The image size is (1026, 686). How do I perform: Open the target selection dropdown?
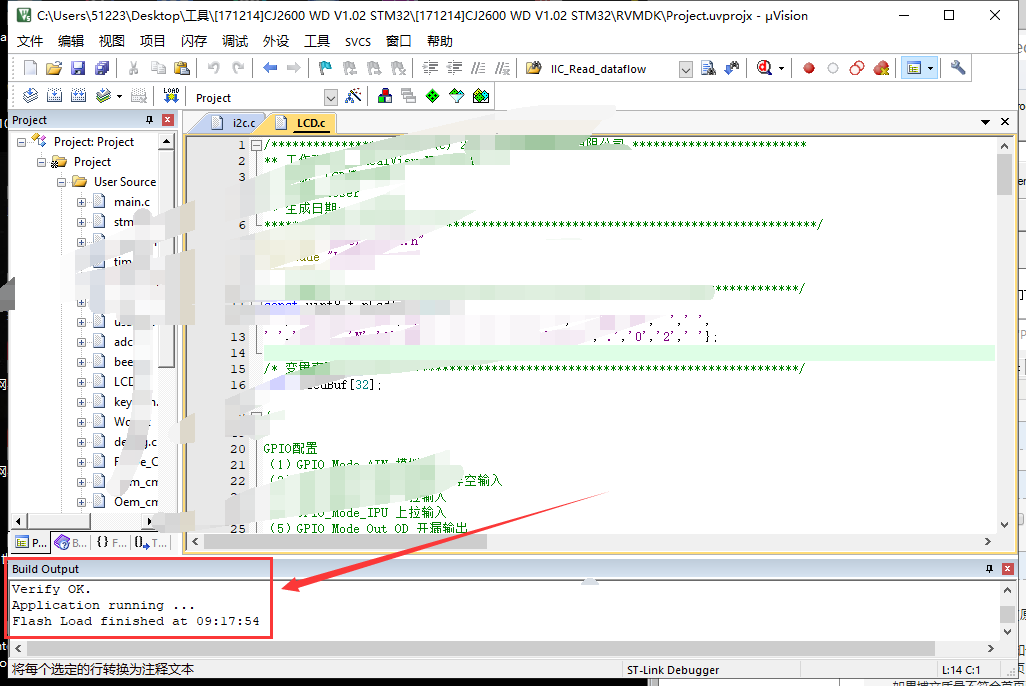[330, 98]
